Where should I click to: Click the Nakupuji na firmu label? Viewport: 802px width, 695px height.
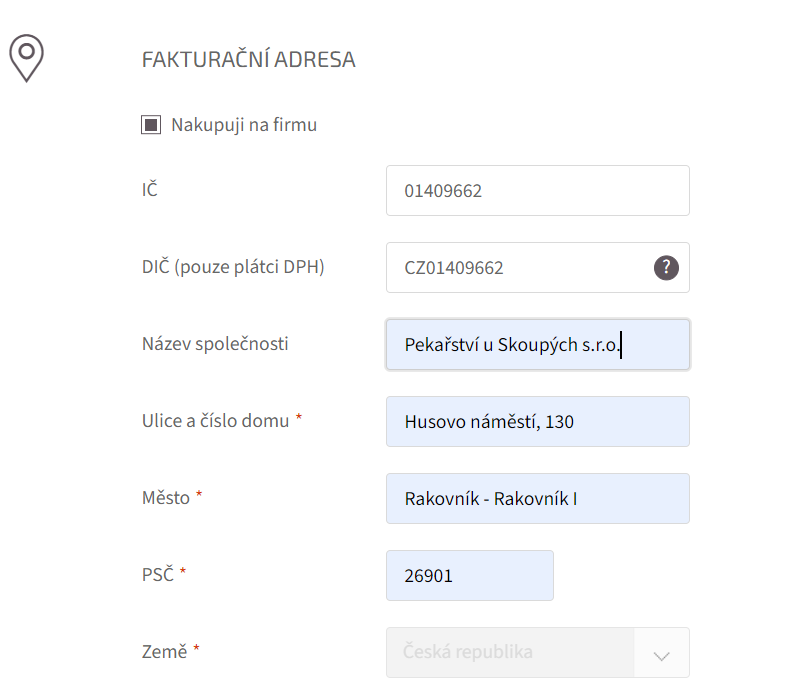[x=244, y=125]
